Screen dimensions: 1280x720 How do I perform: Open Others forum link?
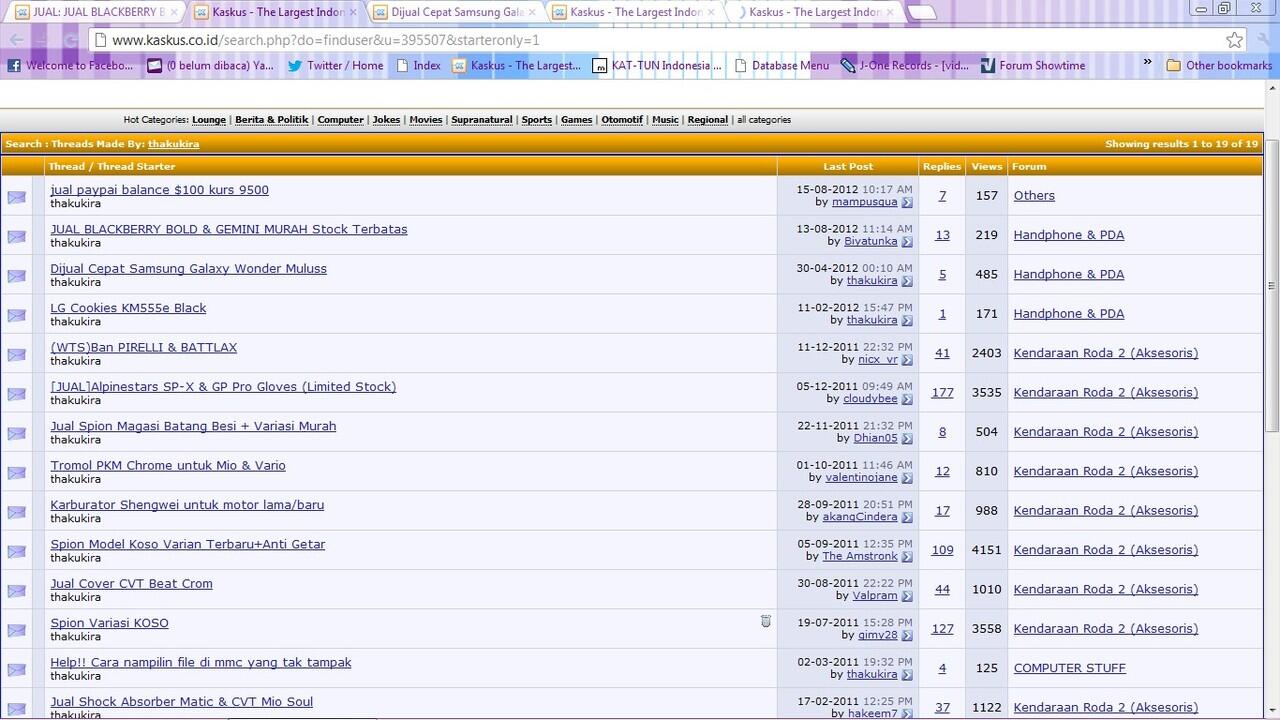point(1034,196)
